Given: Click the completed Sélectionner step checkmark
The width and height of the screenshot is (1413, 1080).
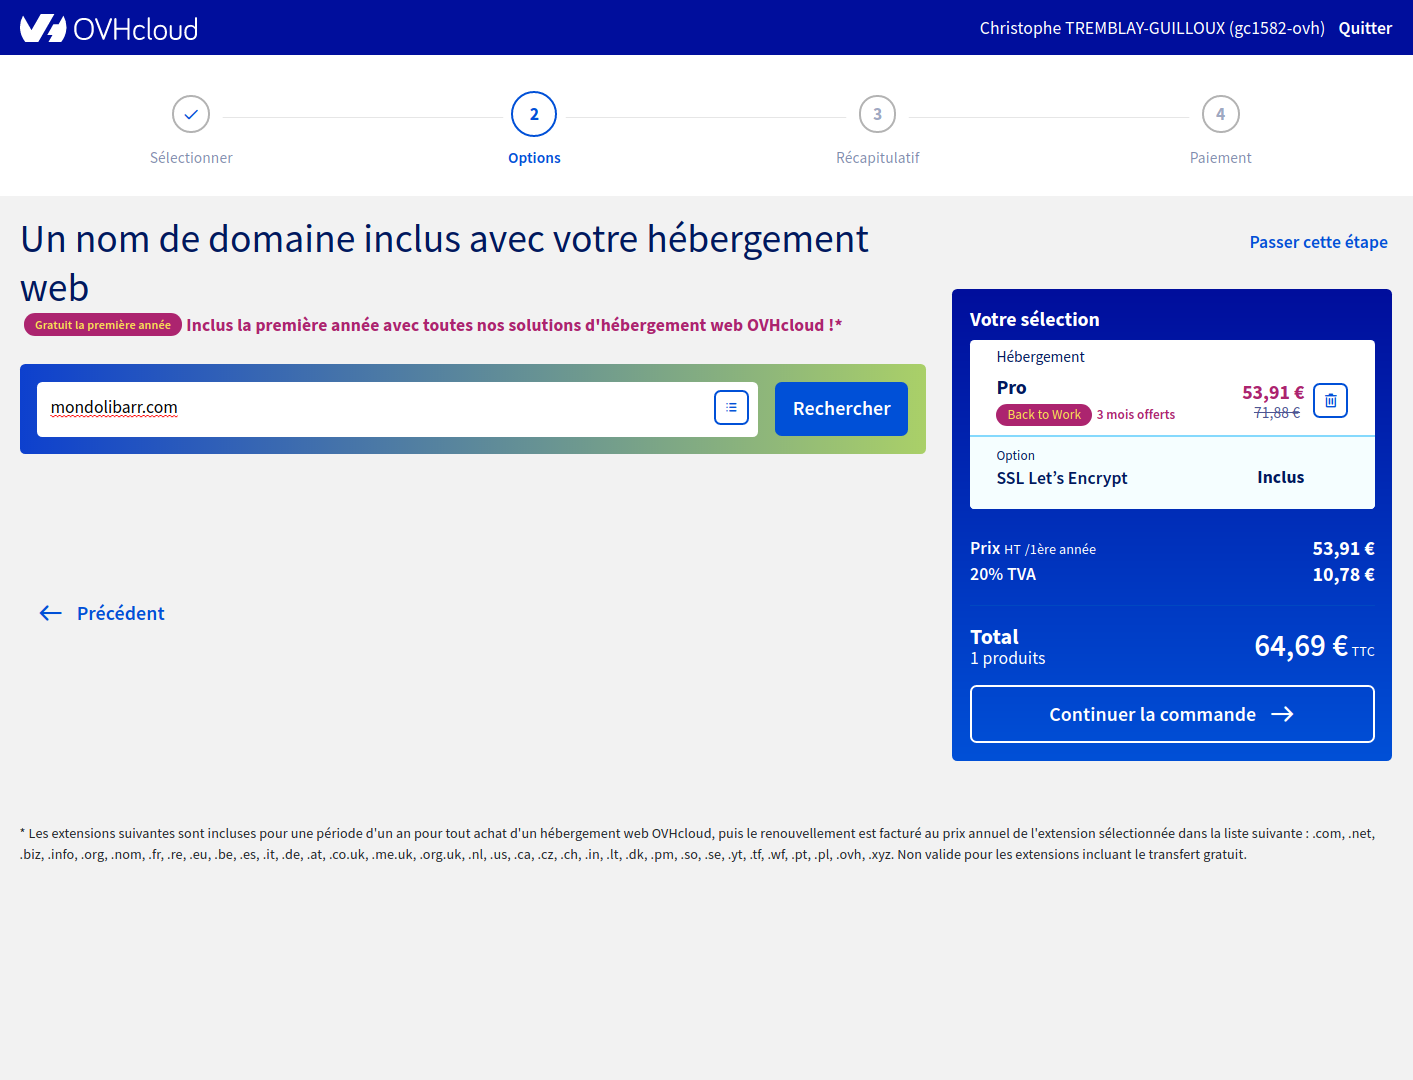Looking at the screenshot, I should point(191,114).
